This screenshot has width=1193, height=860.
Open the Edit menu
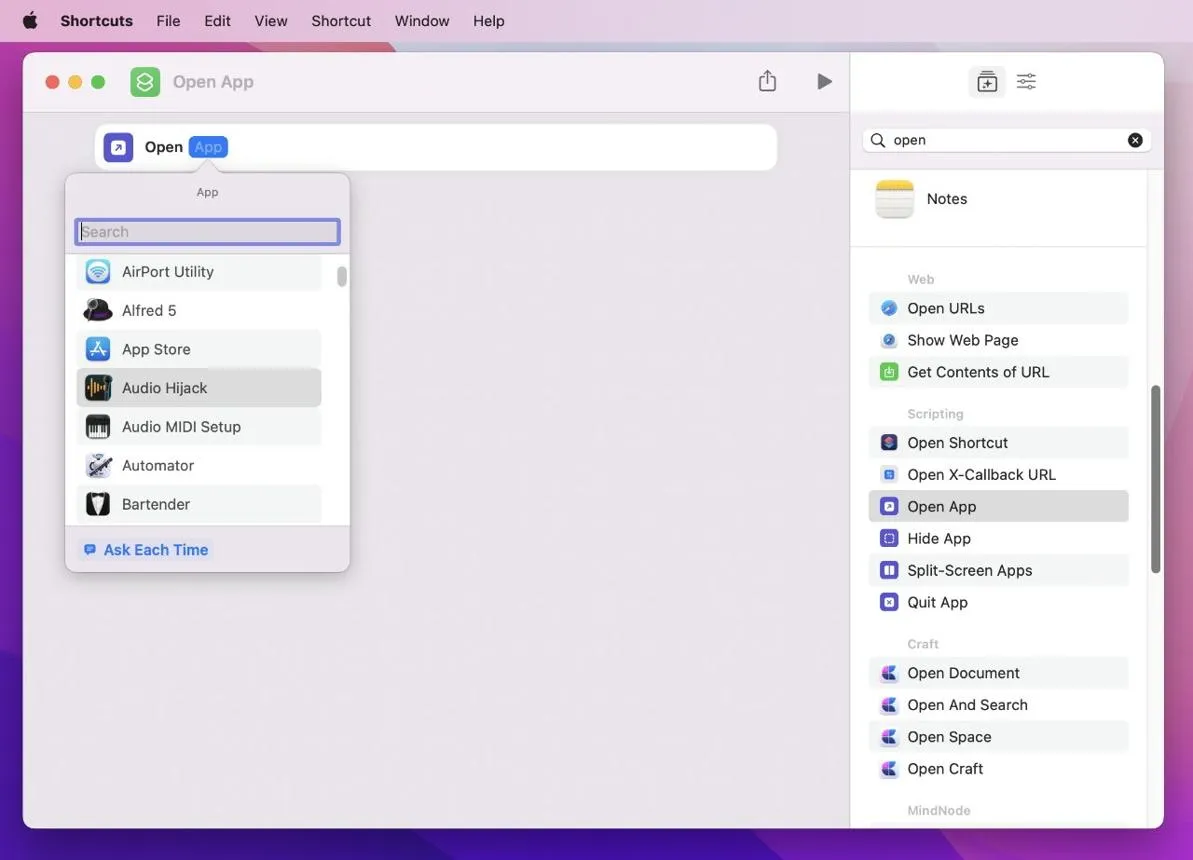coord(217,21)
